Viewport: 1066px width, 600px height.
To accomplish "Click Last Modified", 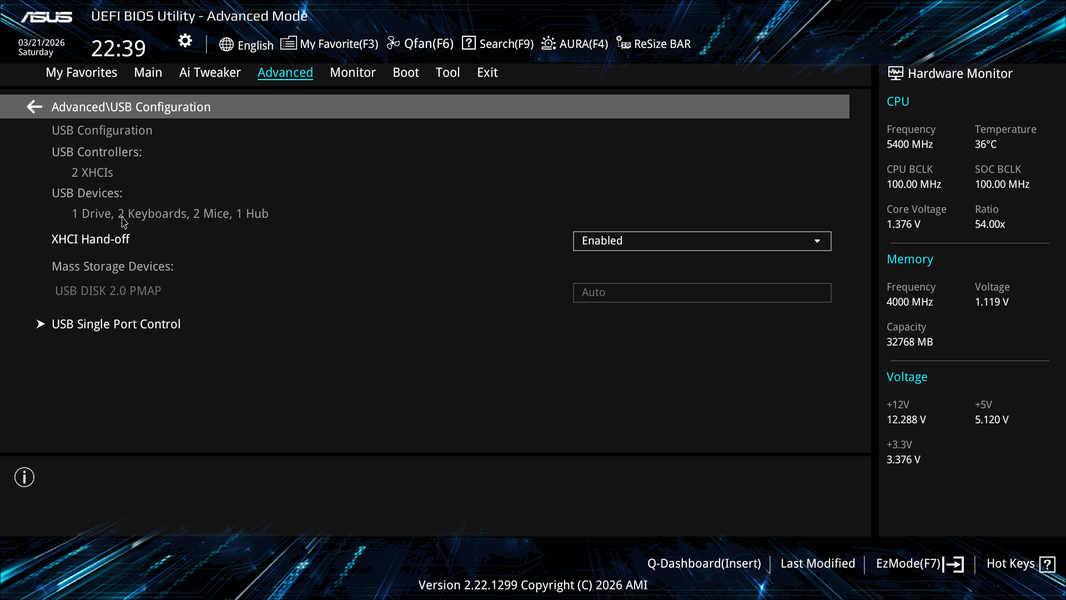I will coord(817,564).
